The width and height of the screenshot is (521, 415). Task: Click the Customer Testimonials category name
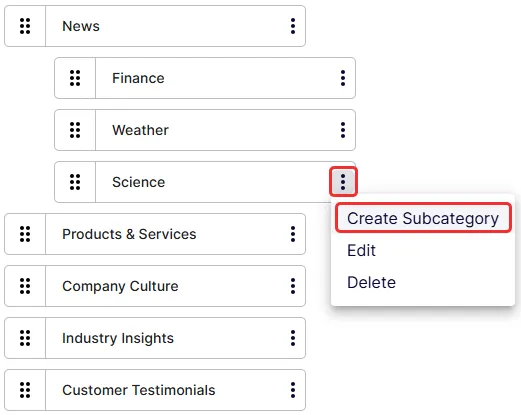139,390
